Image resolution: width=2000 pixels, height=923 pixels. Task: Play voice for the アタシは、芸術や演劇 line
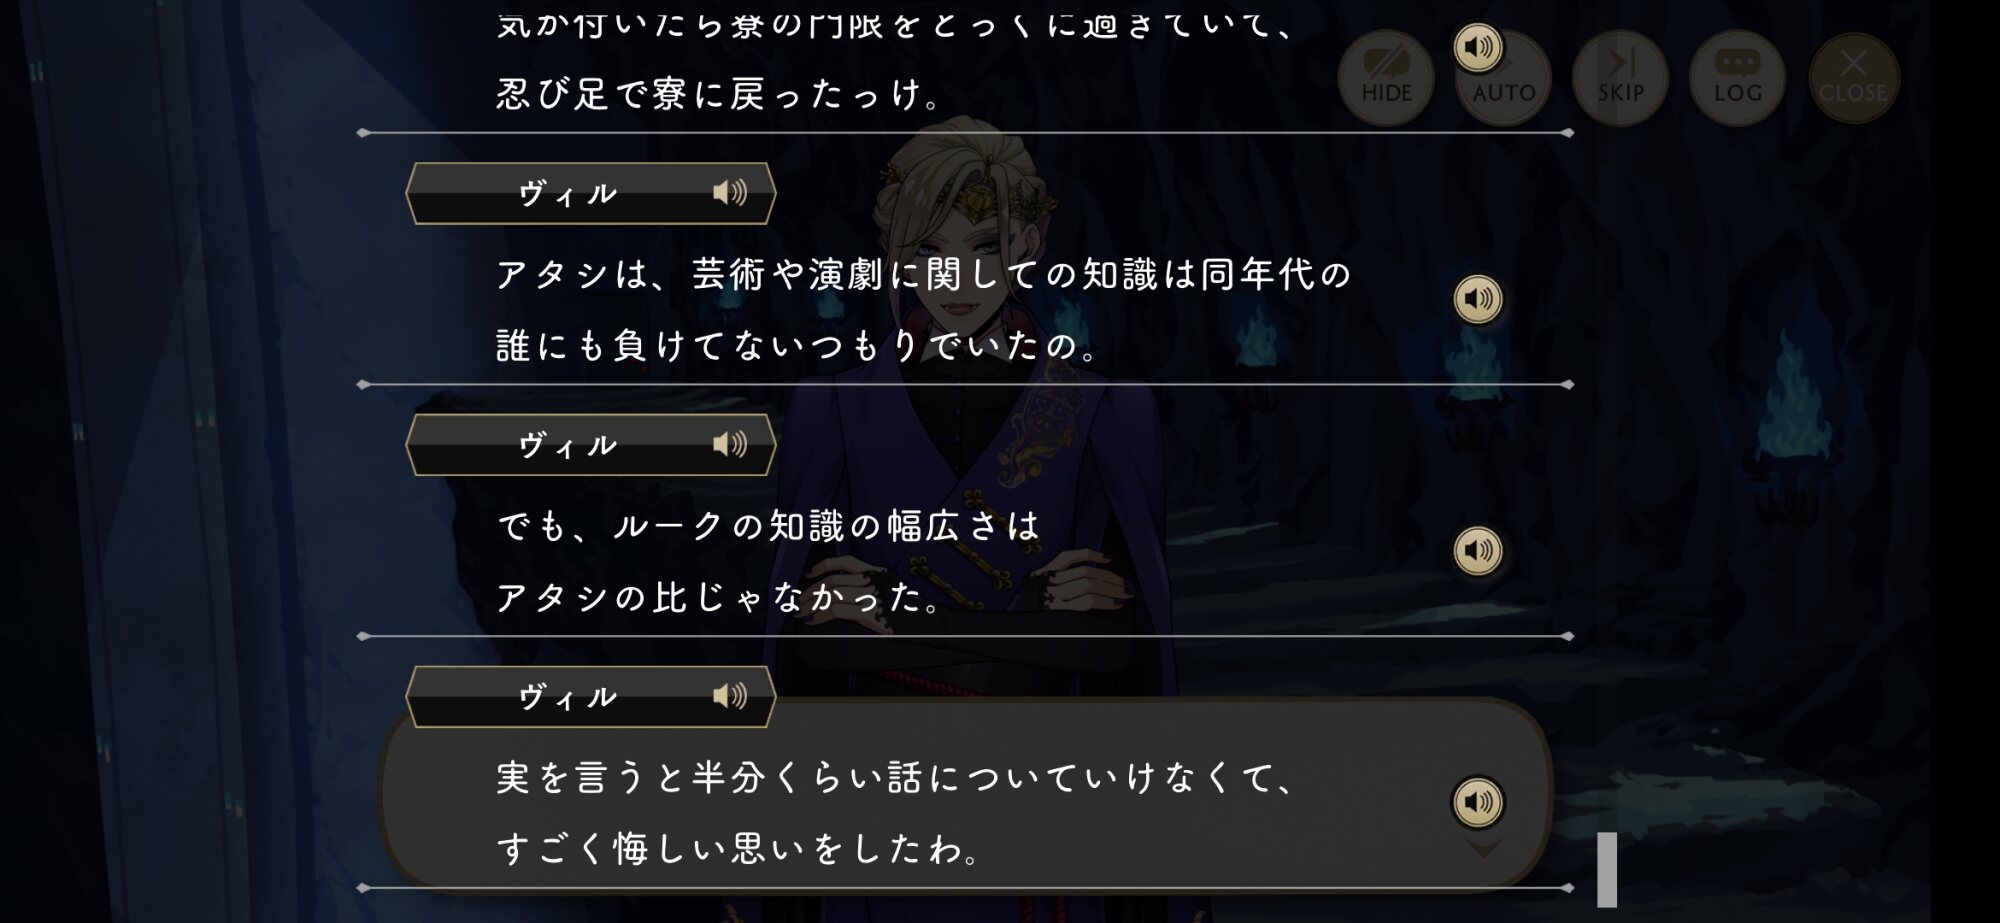[1478, 299]
